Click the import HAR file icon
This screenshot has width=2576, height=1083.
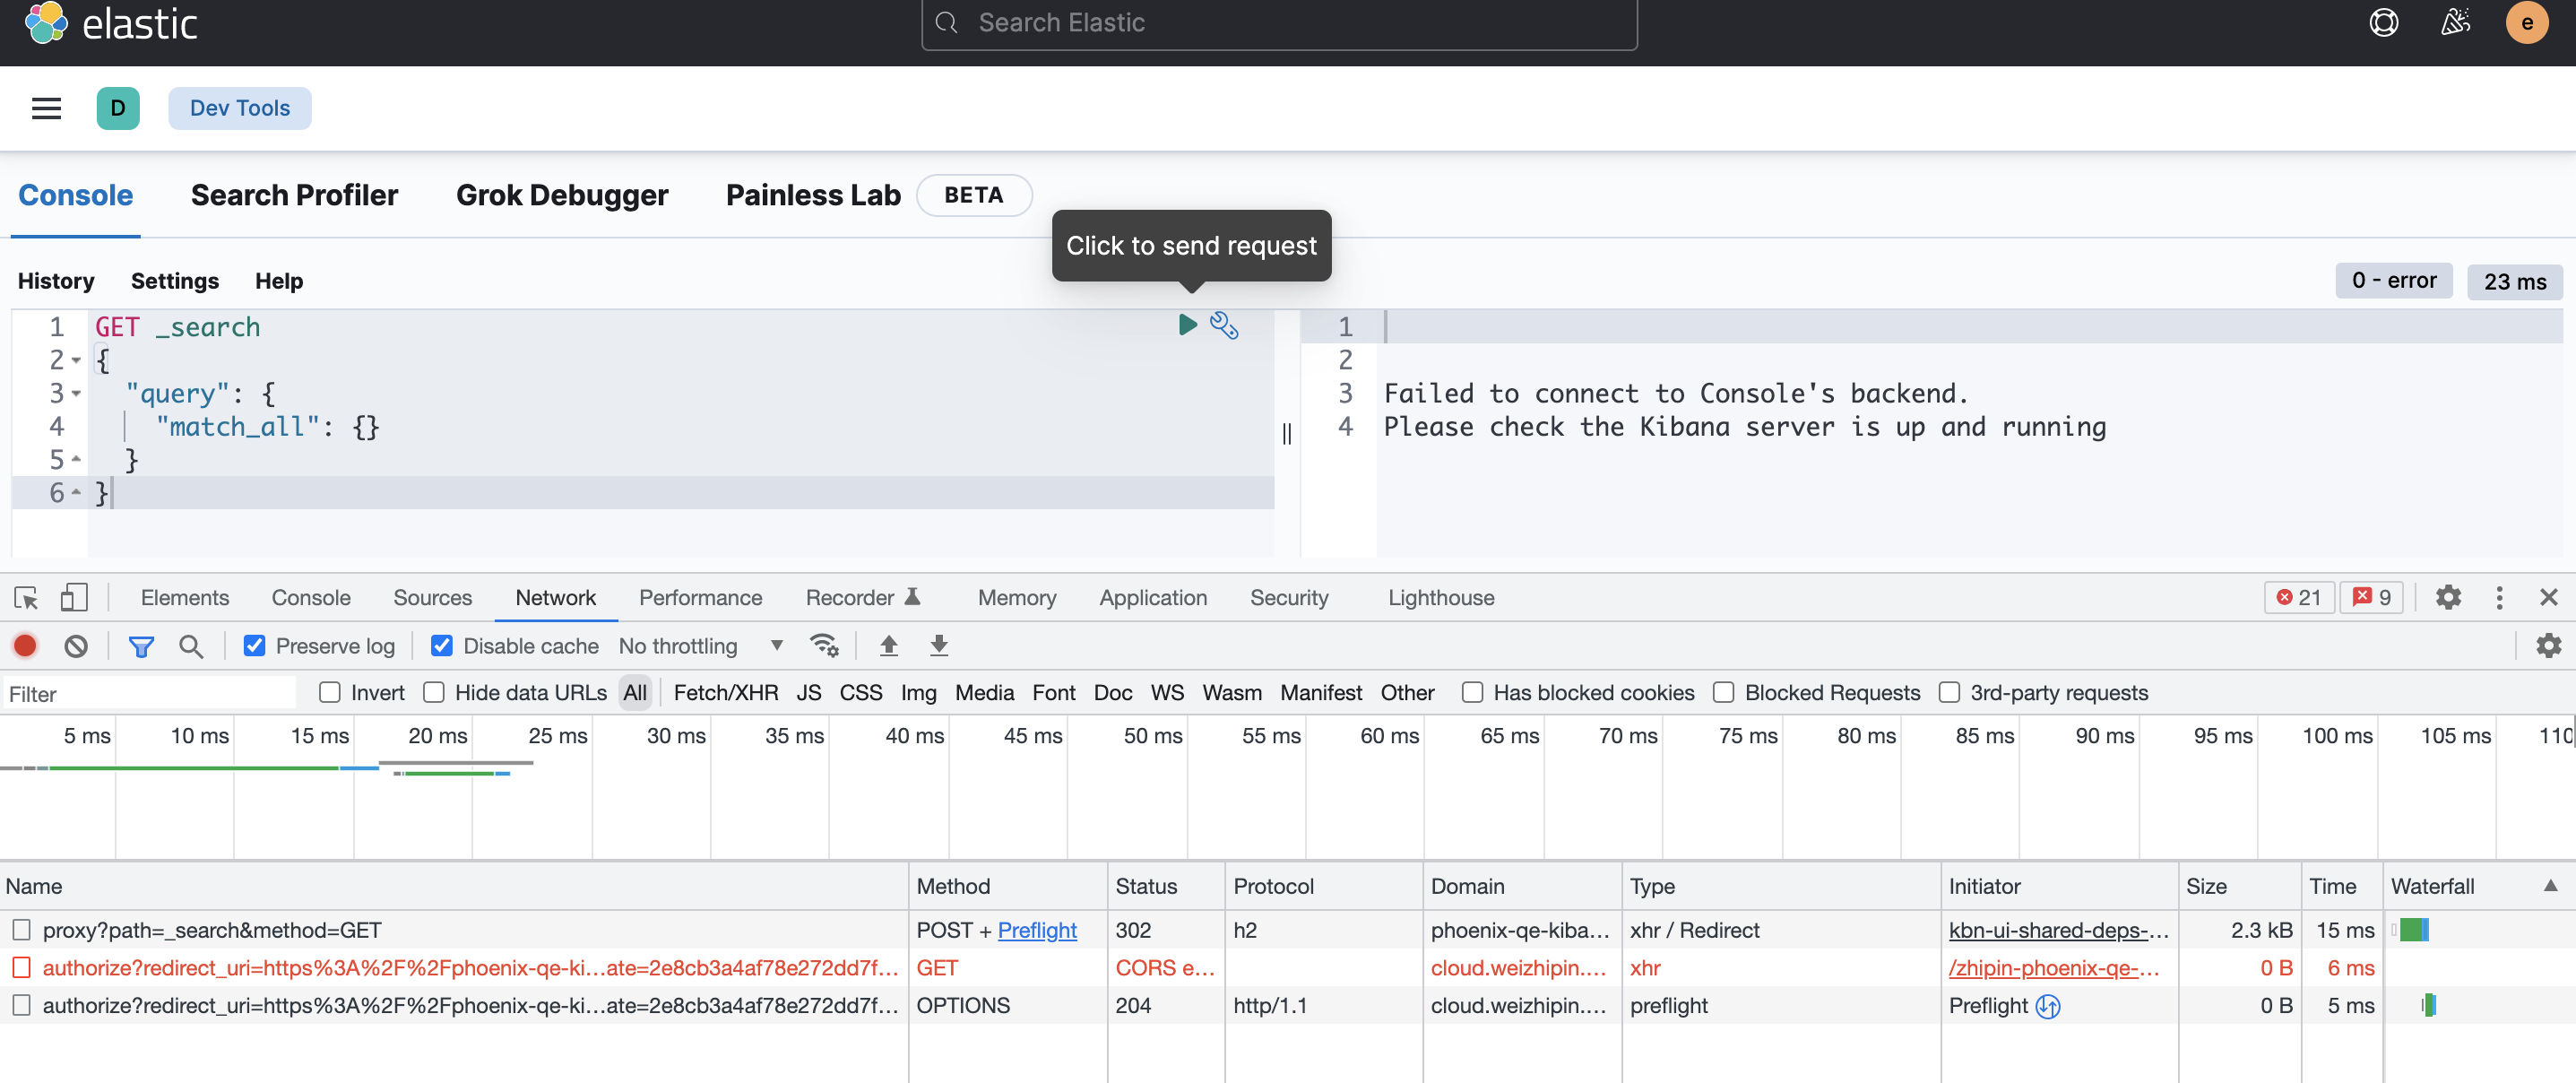[x=888, y=645]
